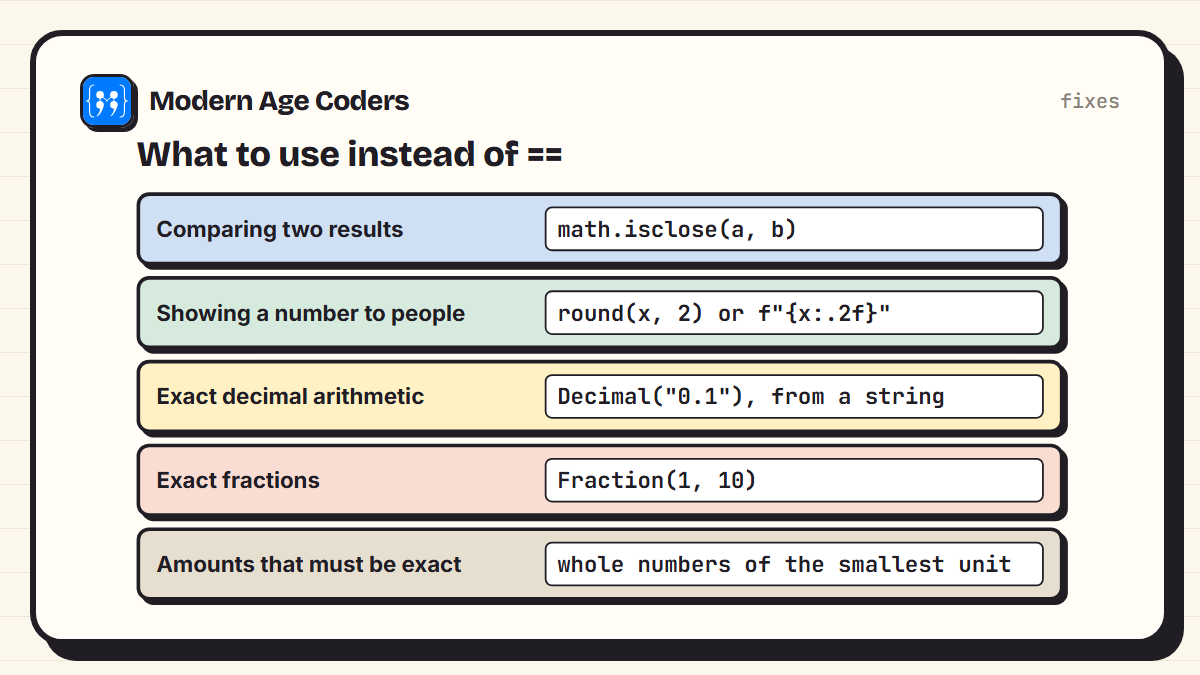1200x675 pixels.
Task: Click the math.isclose(a, b) code box
Action: [x=794, y=229]
